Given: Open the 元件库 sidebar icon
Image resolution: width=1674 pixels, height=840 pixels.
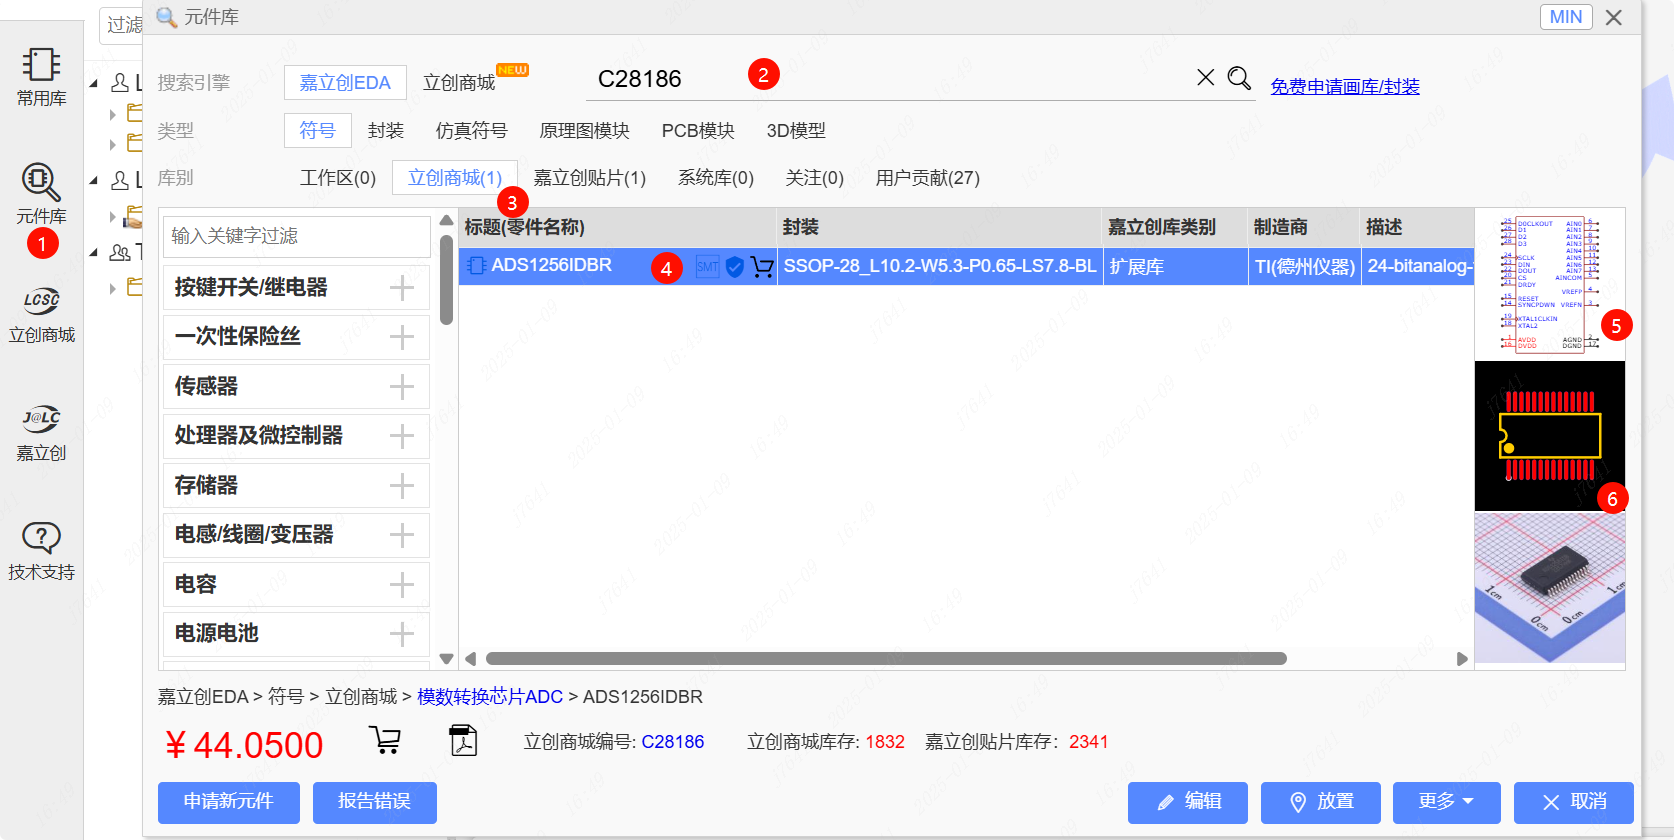Looking at the screenshot, I should click(41, 194).
